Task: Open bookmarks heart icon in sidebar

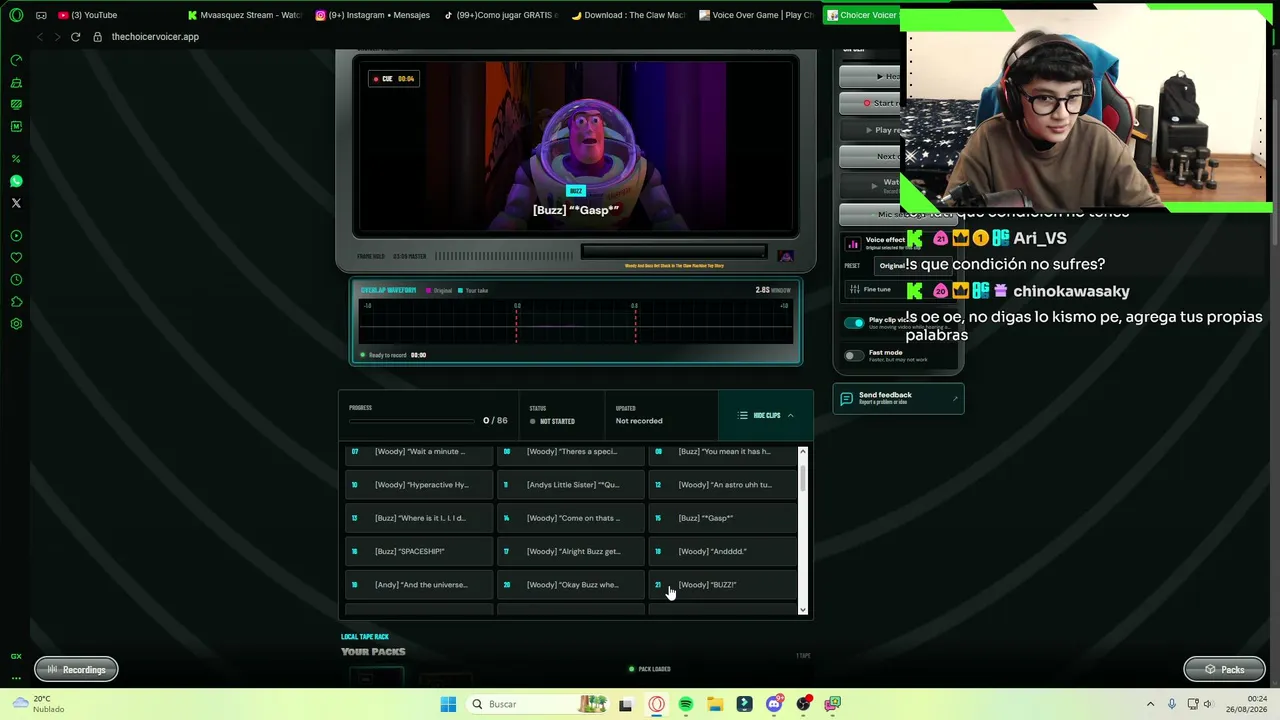Action: pyautogui.click(x=16, y=258)
